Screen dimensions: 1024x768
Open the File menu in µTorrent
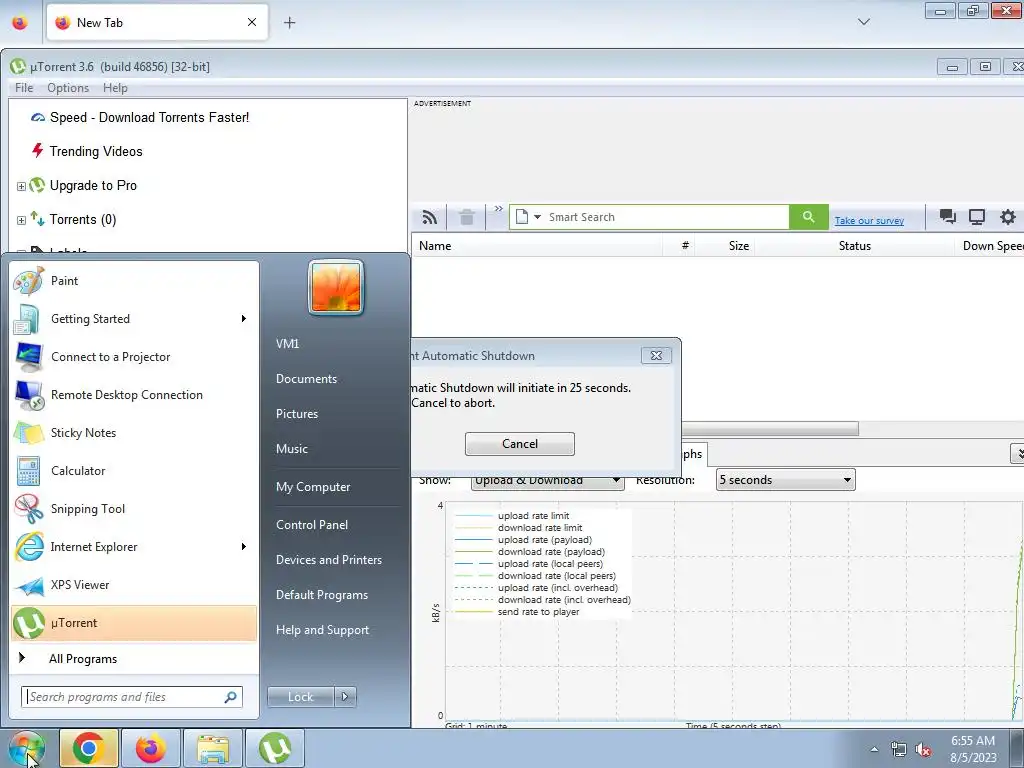(x=24, y=88)
